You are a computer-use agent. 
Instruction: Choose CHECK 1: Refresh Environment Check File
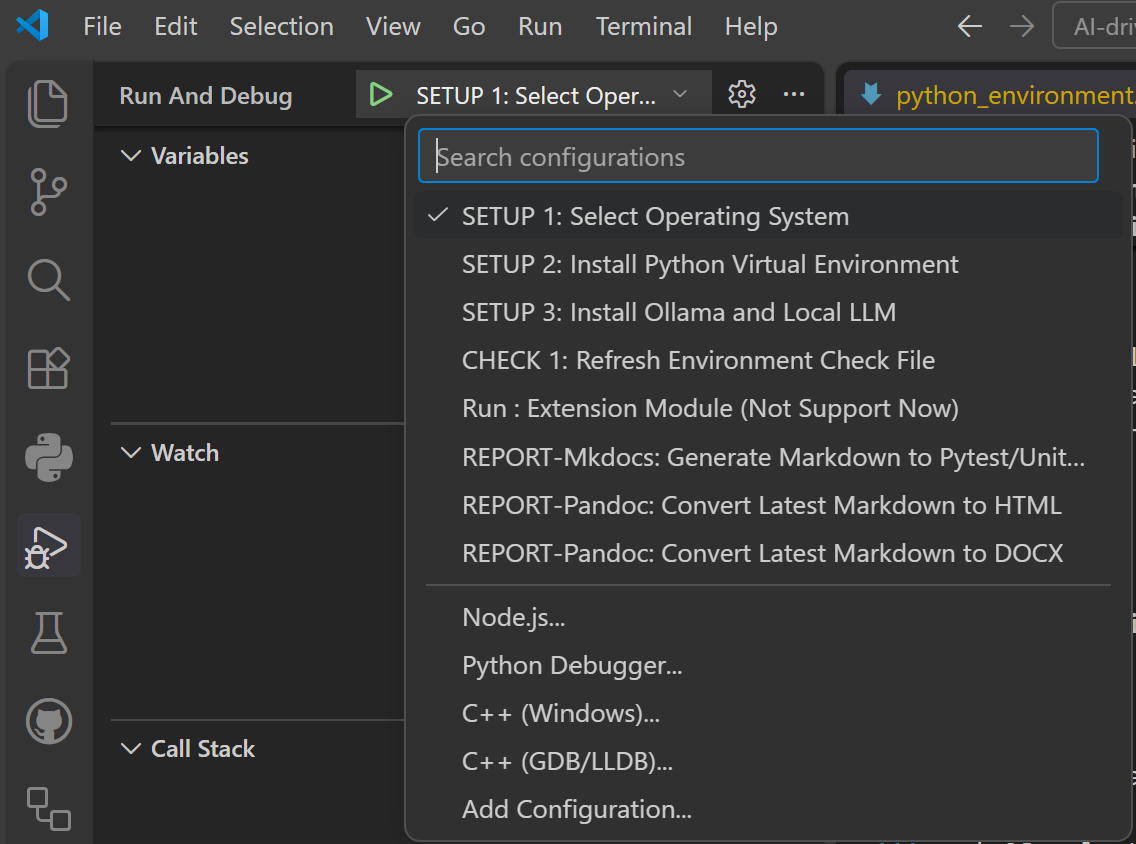tap(768, 360)
